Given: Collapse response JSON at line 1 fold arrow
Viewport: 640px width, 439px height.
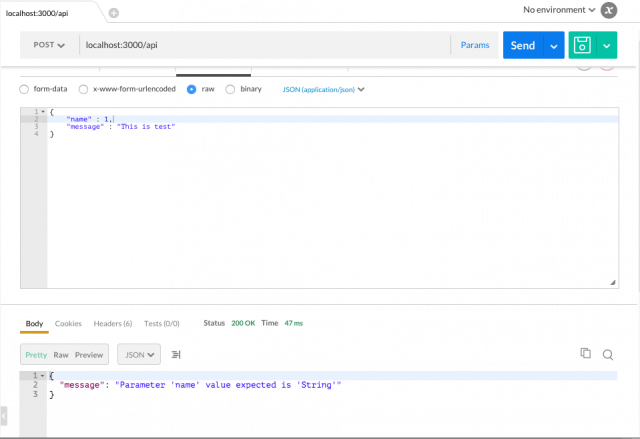Looking at the screenshot, I should 42,375.
